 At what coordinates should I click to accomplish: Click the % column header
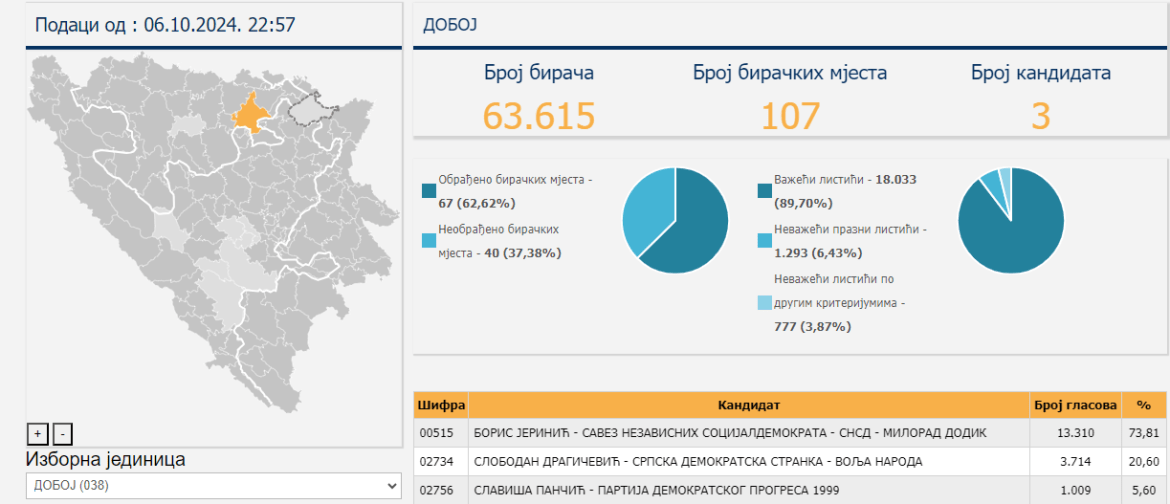point(1144,405)
